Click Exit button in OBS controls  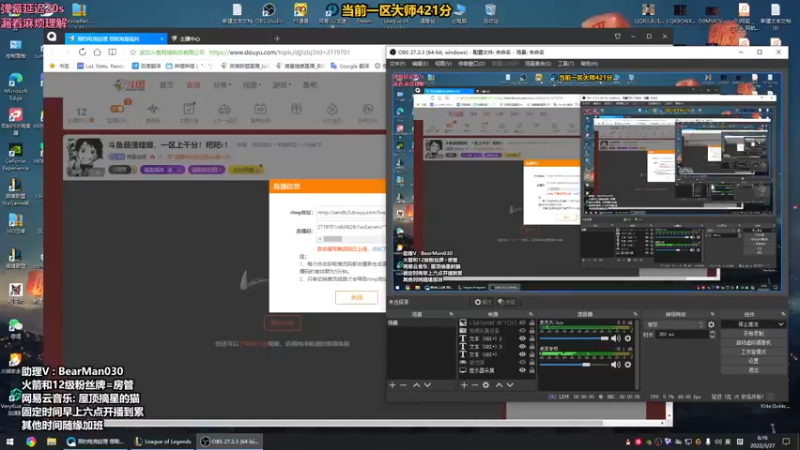(753, 370)
